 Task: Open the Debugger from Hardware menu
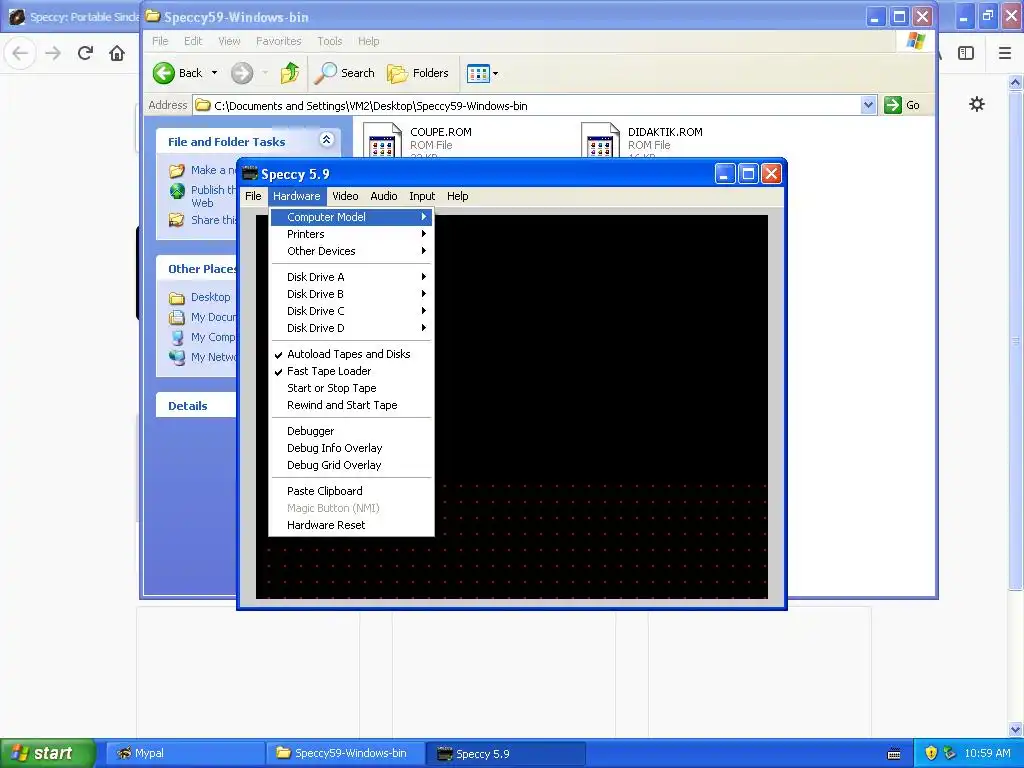[351, 431]
